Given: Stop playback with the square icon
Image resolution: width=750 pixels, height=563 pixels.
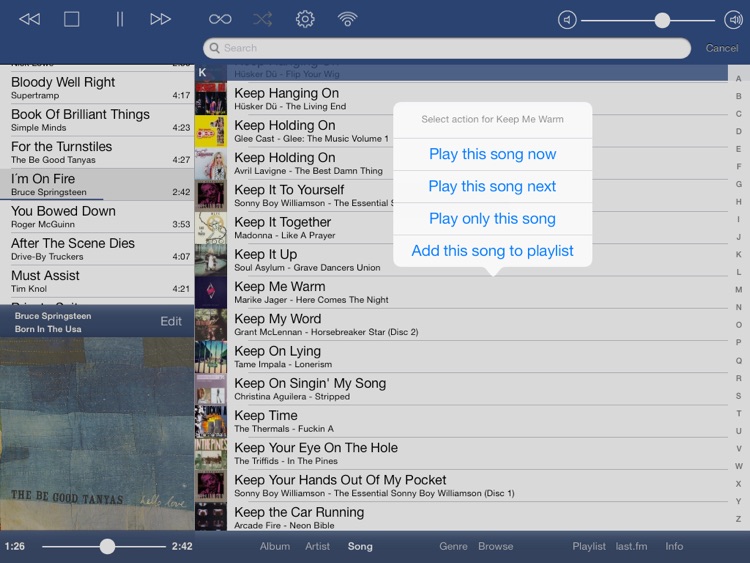Looking at the screenshot, I should point(71,19).
